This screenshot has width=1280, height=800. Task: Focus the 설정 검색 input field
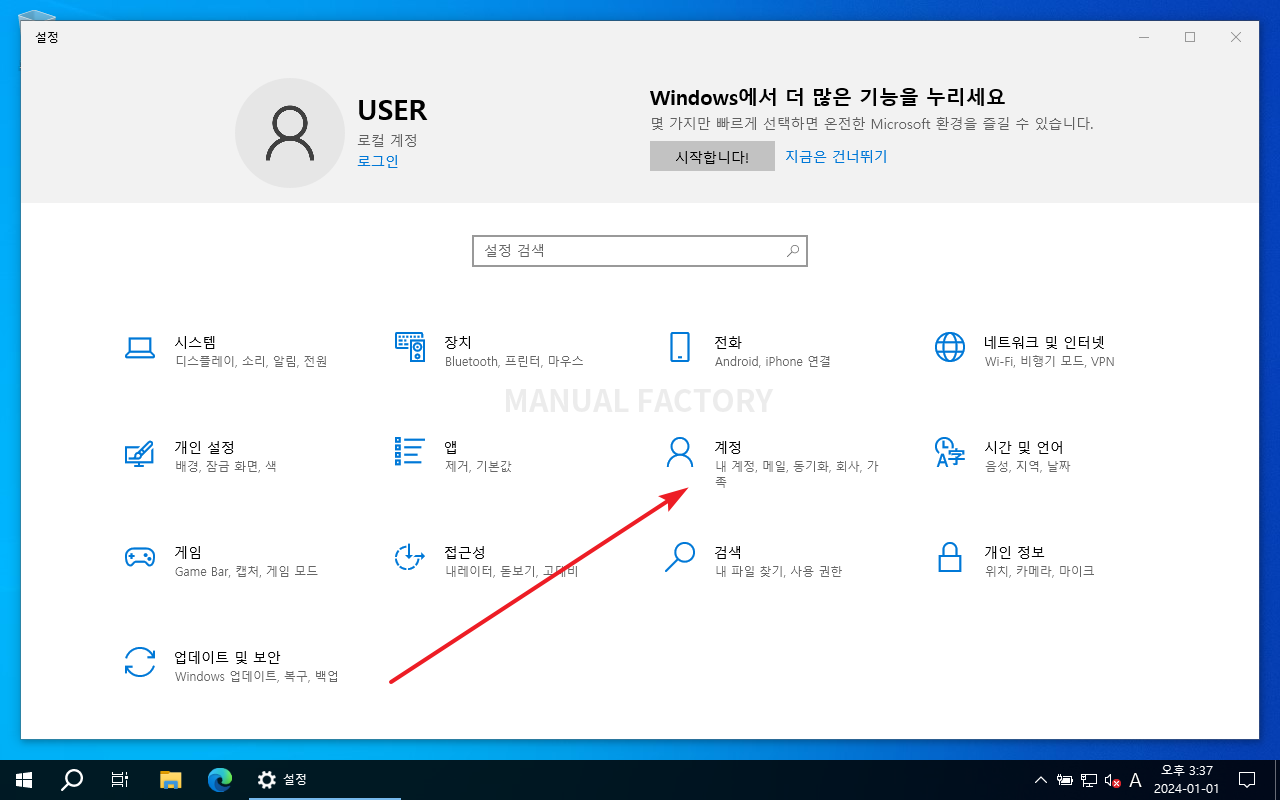[640, 251]
